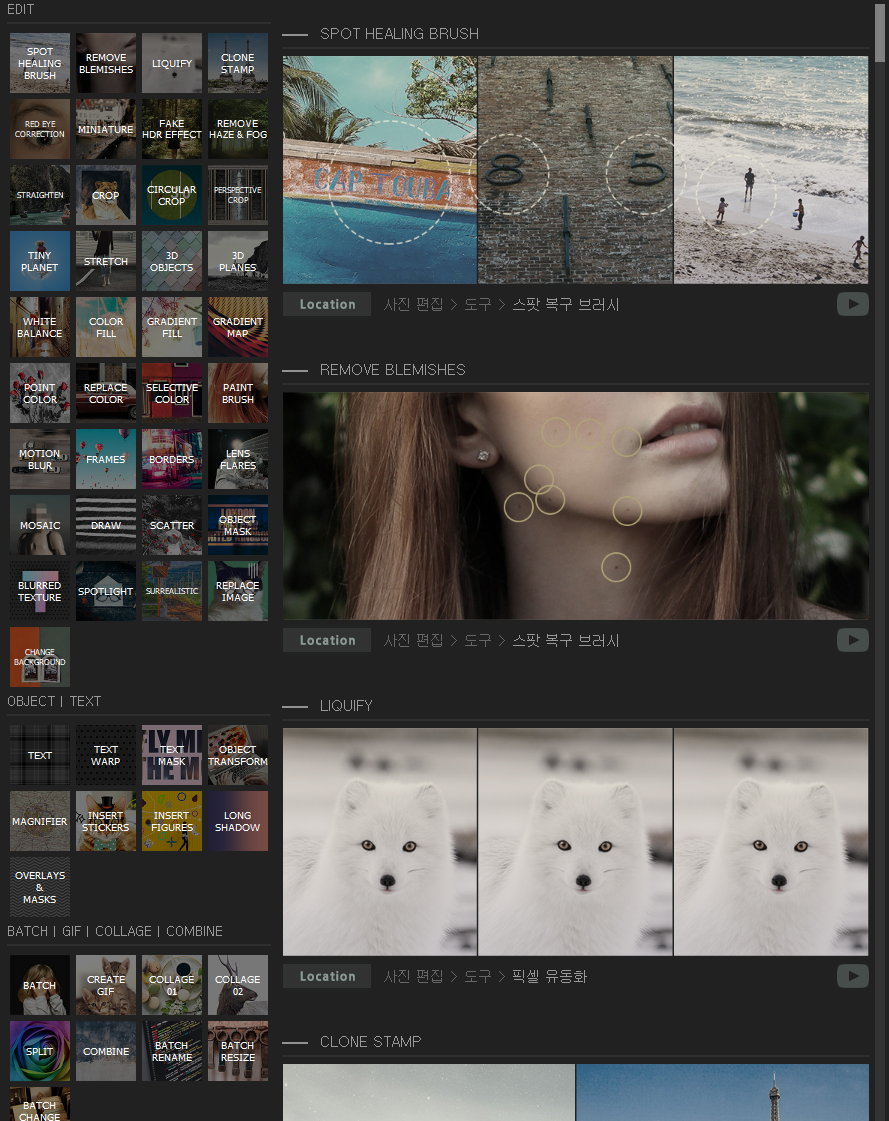Choose the Batch Rename tile
The width and height of the screenshot is (889, 1121).
pos(172,1051)
